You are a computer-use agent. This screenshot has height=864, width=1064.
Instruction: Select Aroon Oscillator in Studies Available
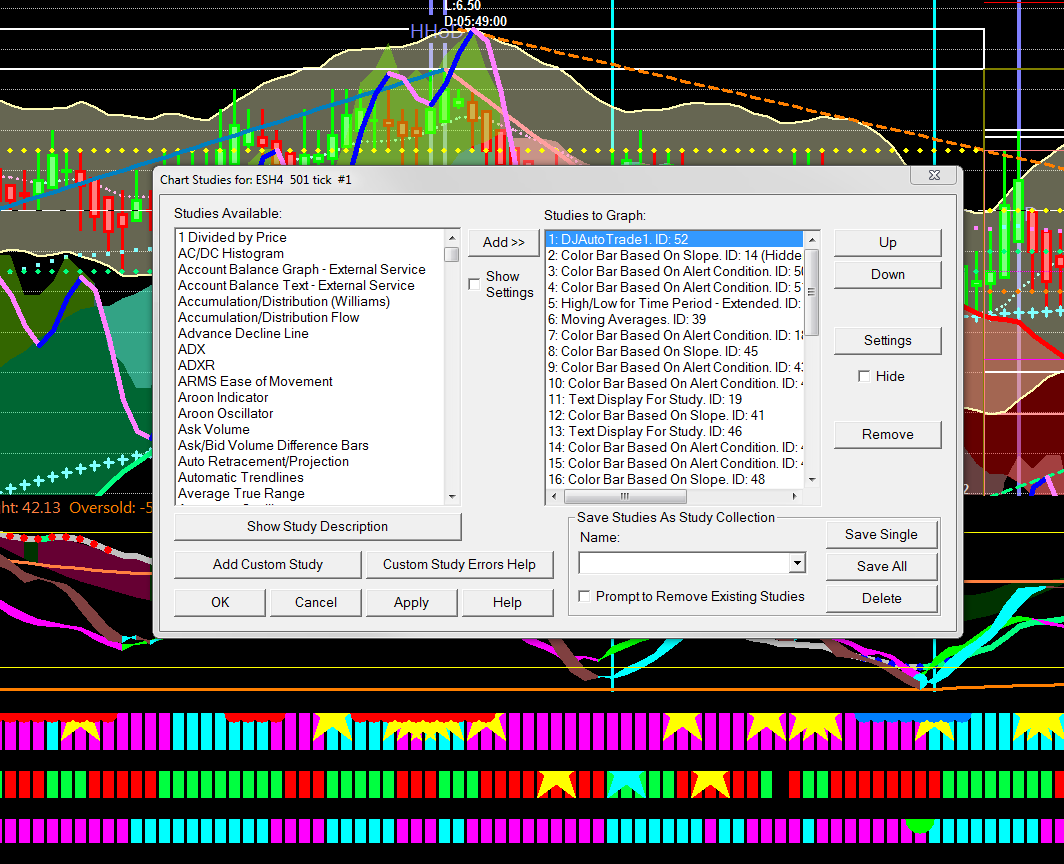(x=225, y=413)
